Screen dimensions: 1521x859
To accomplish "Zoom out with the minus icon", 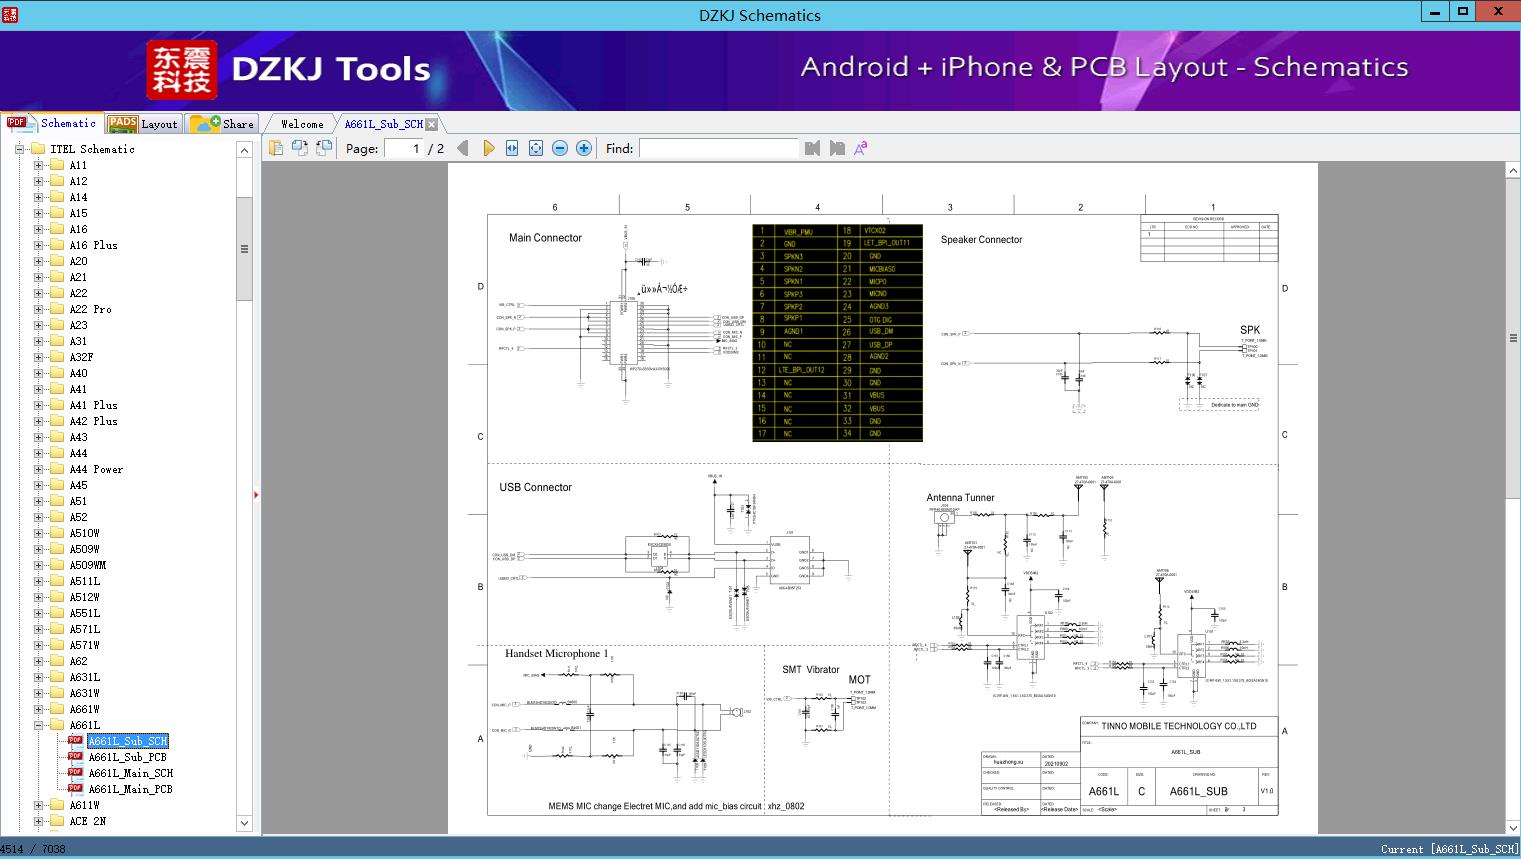I will click(x=560, y=148).
